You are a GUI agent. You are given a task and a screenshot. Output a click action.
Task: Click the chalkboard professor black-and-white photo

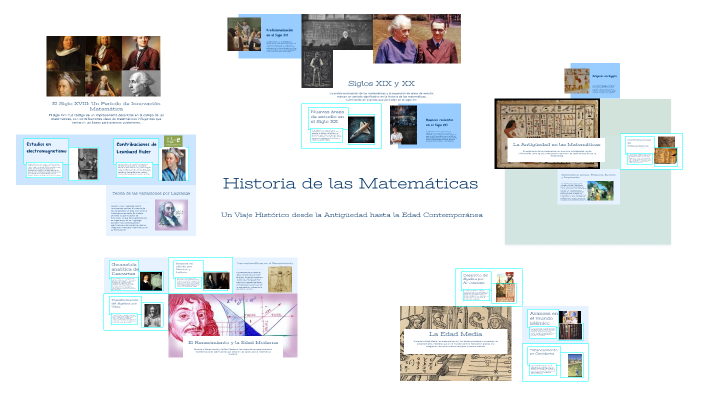pos(337,31)
